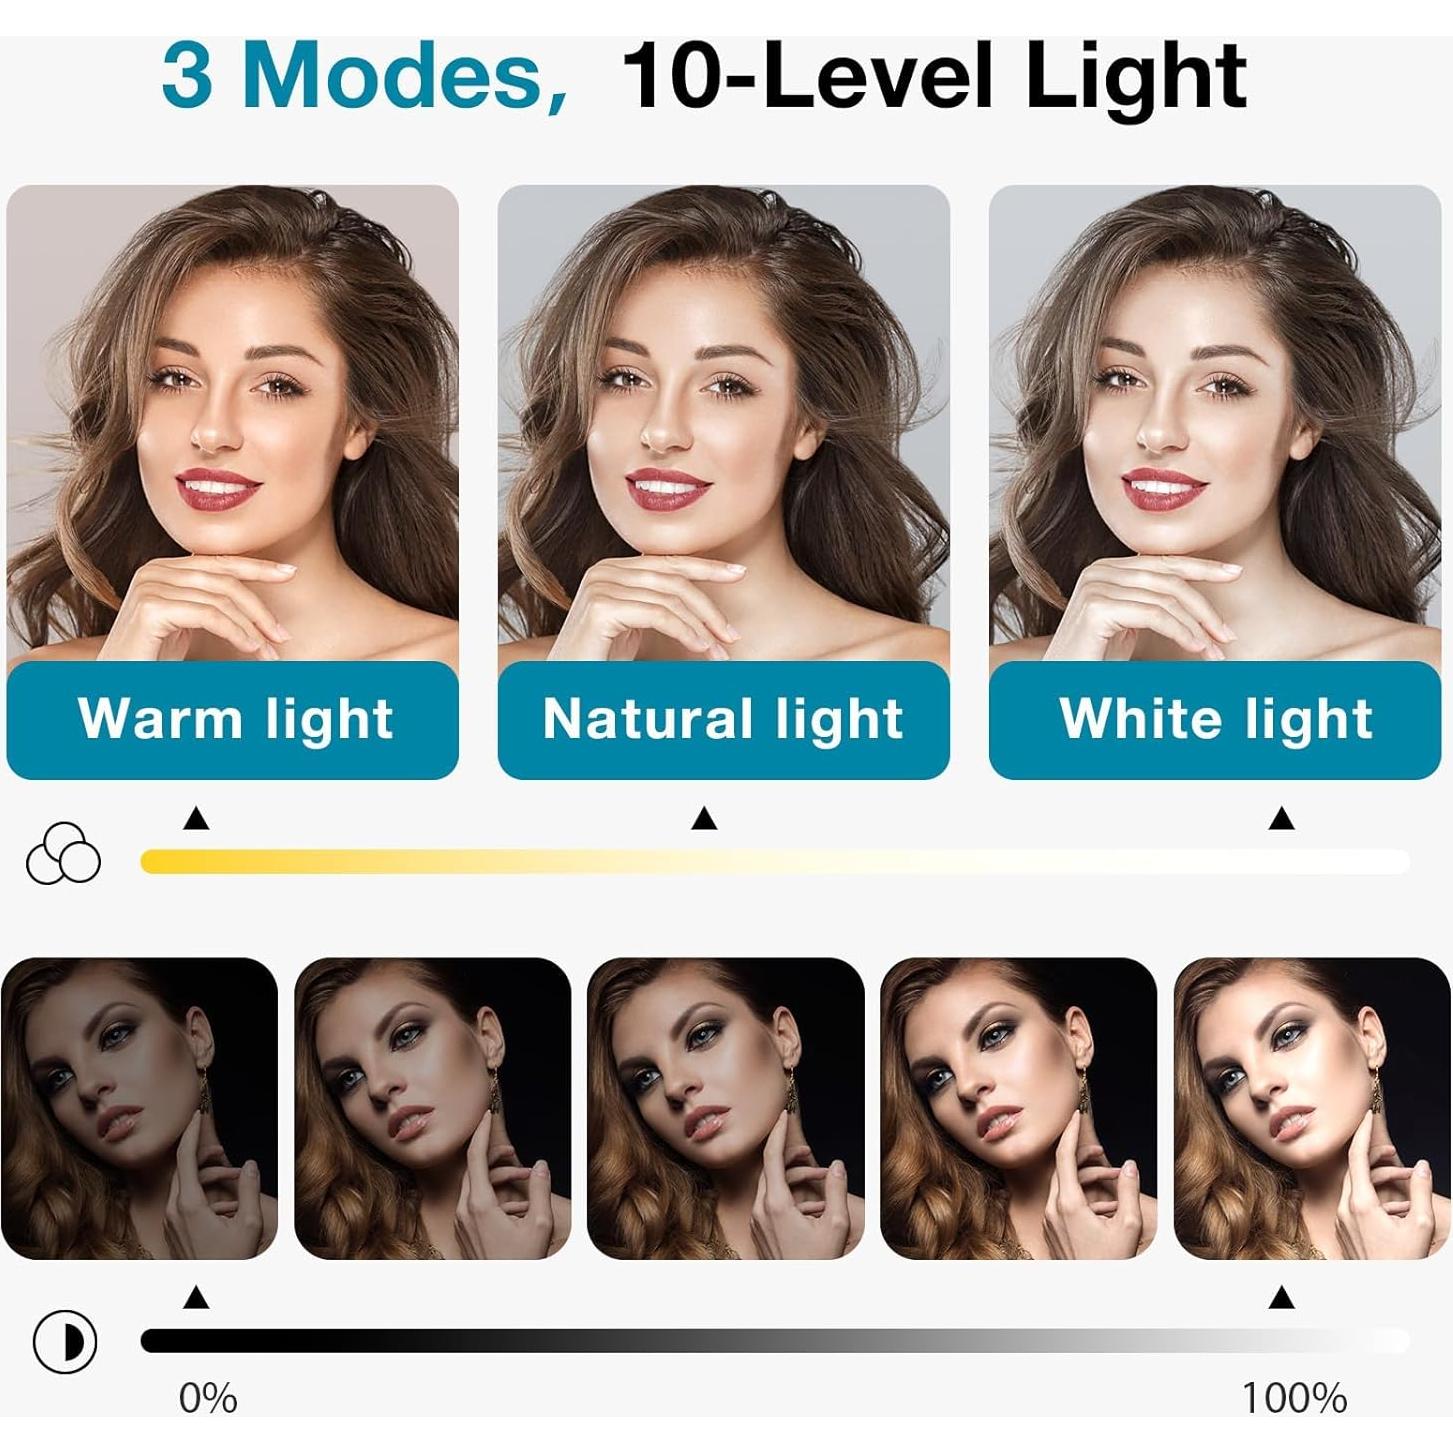This screenshot has width=1453, height=1453.
Task: Click the yellow color temperature slider bar
Action: pos(775,861)
